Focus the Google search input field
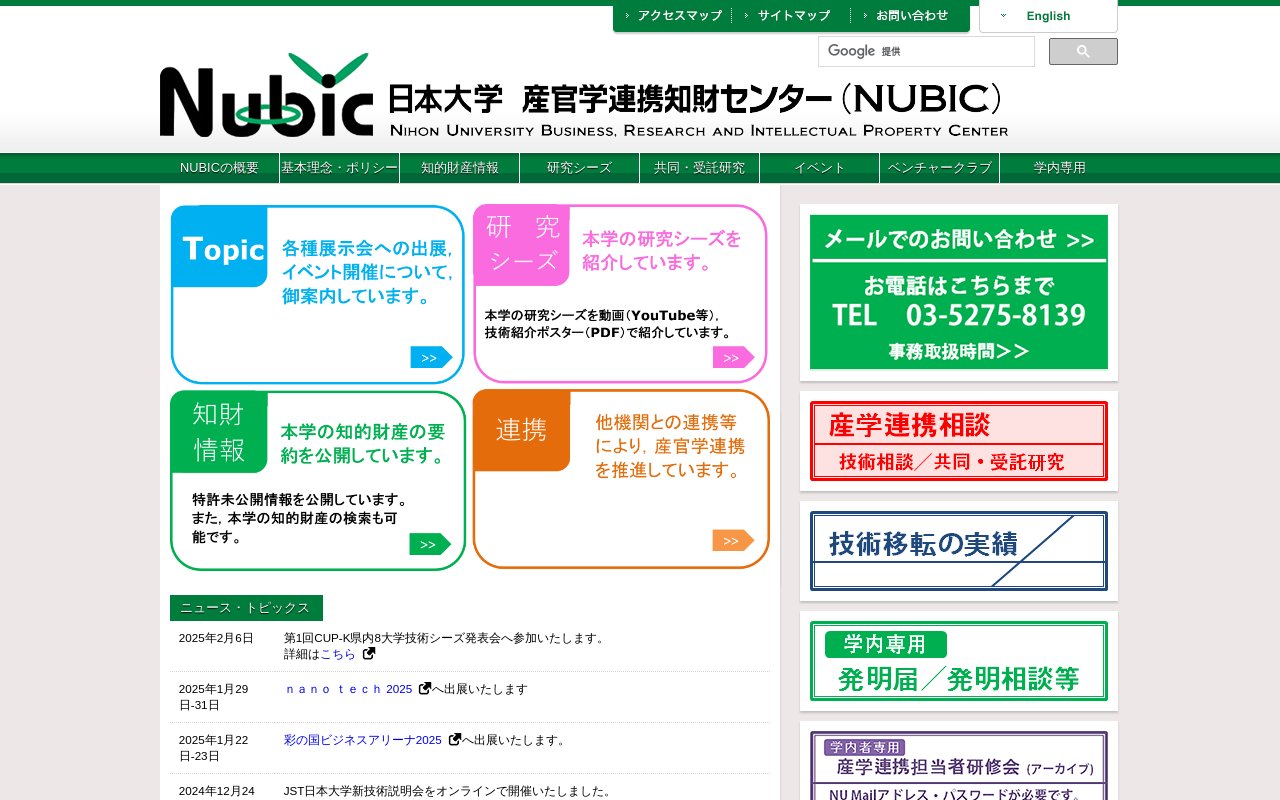This screenshot has width=1280, height=800. pos(926,51)
